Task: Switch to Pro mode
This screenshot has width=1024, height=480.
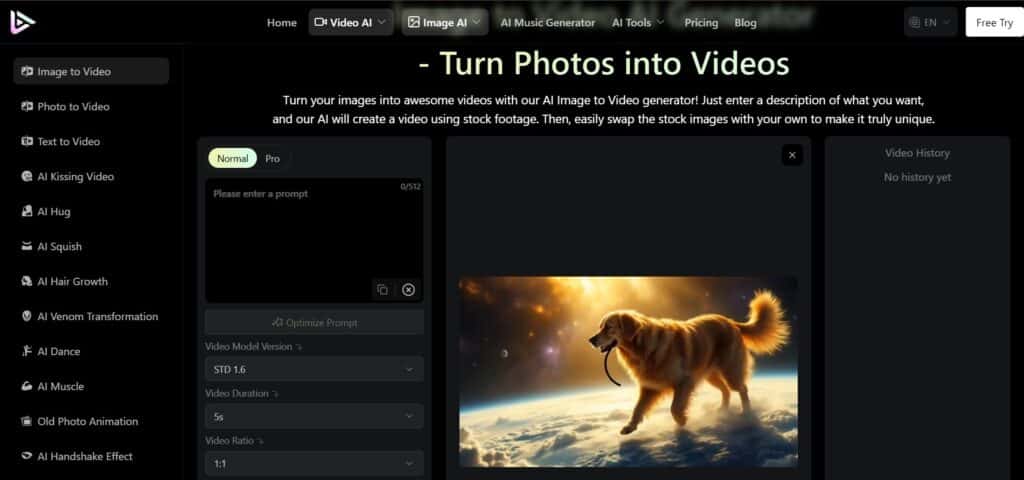Action: [273, 159]
